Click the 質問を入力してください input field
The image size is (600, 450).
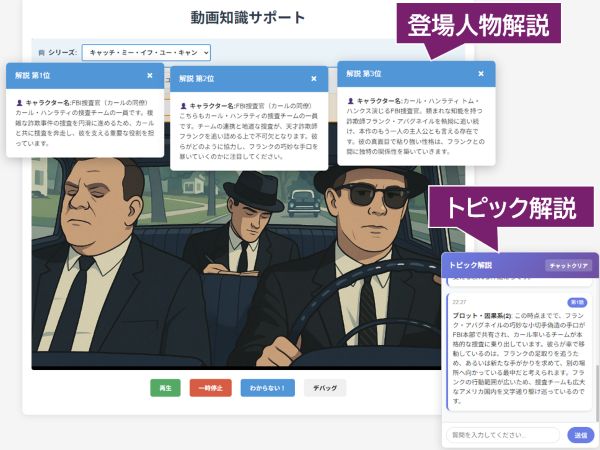pos(503,435)
